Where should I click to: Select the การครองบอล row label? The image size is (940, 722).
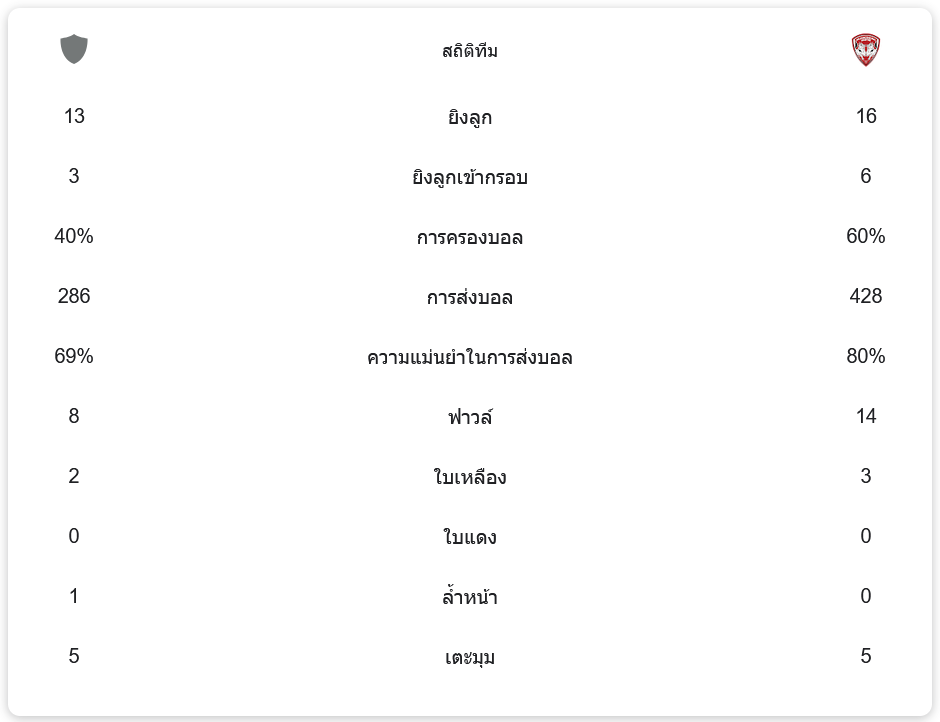point(470,238)
